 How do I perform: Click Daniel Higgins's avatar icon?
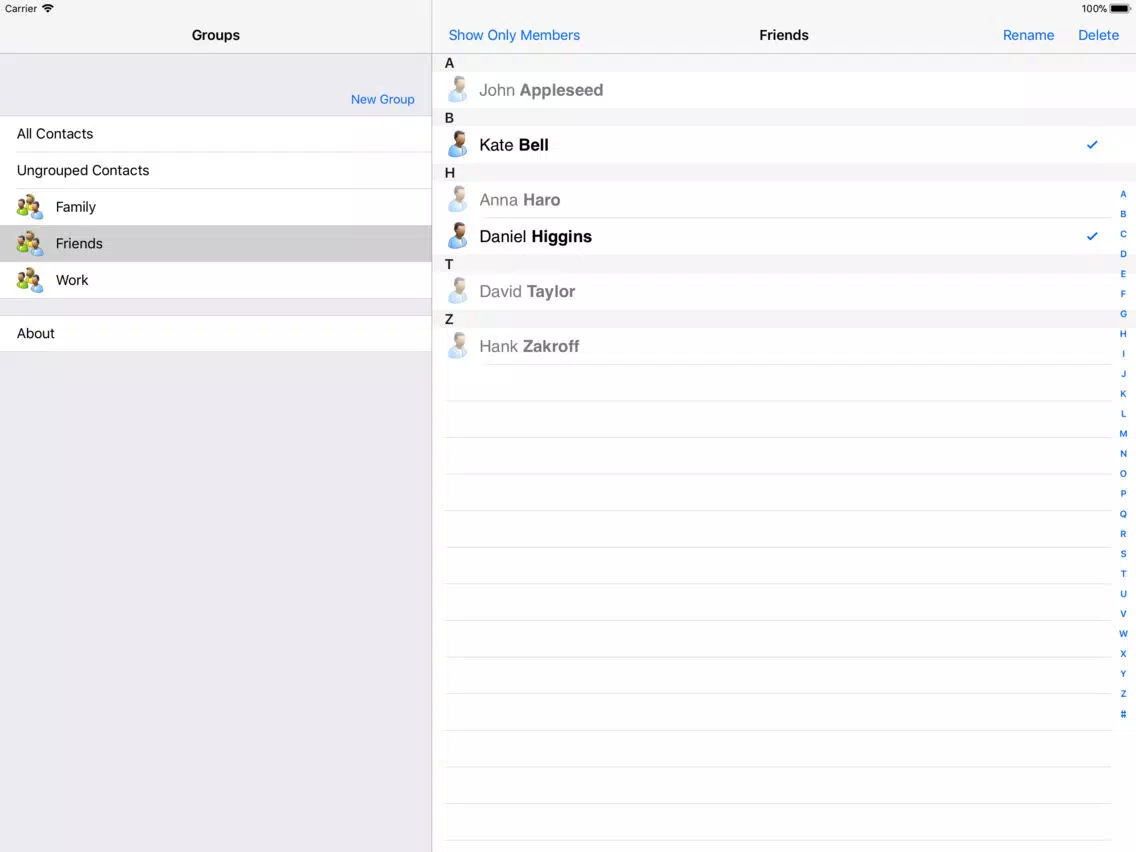(x=458, y=236)
